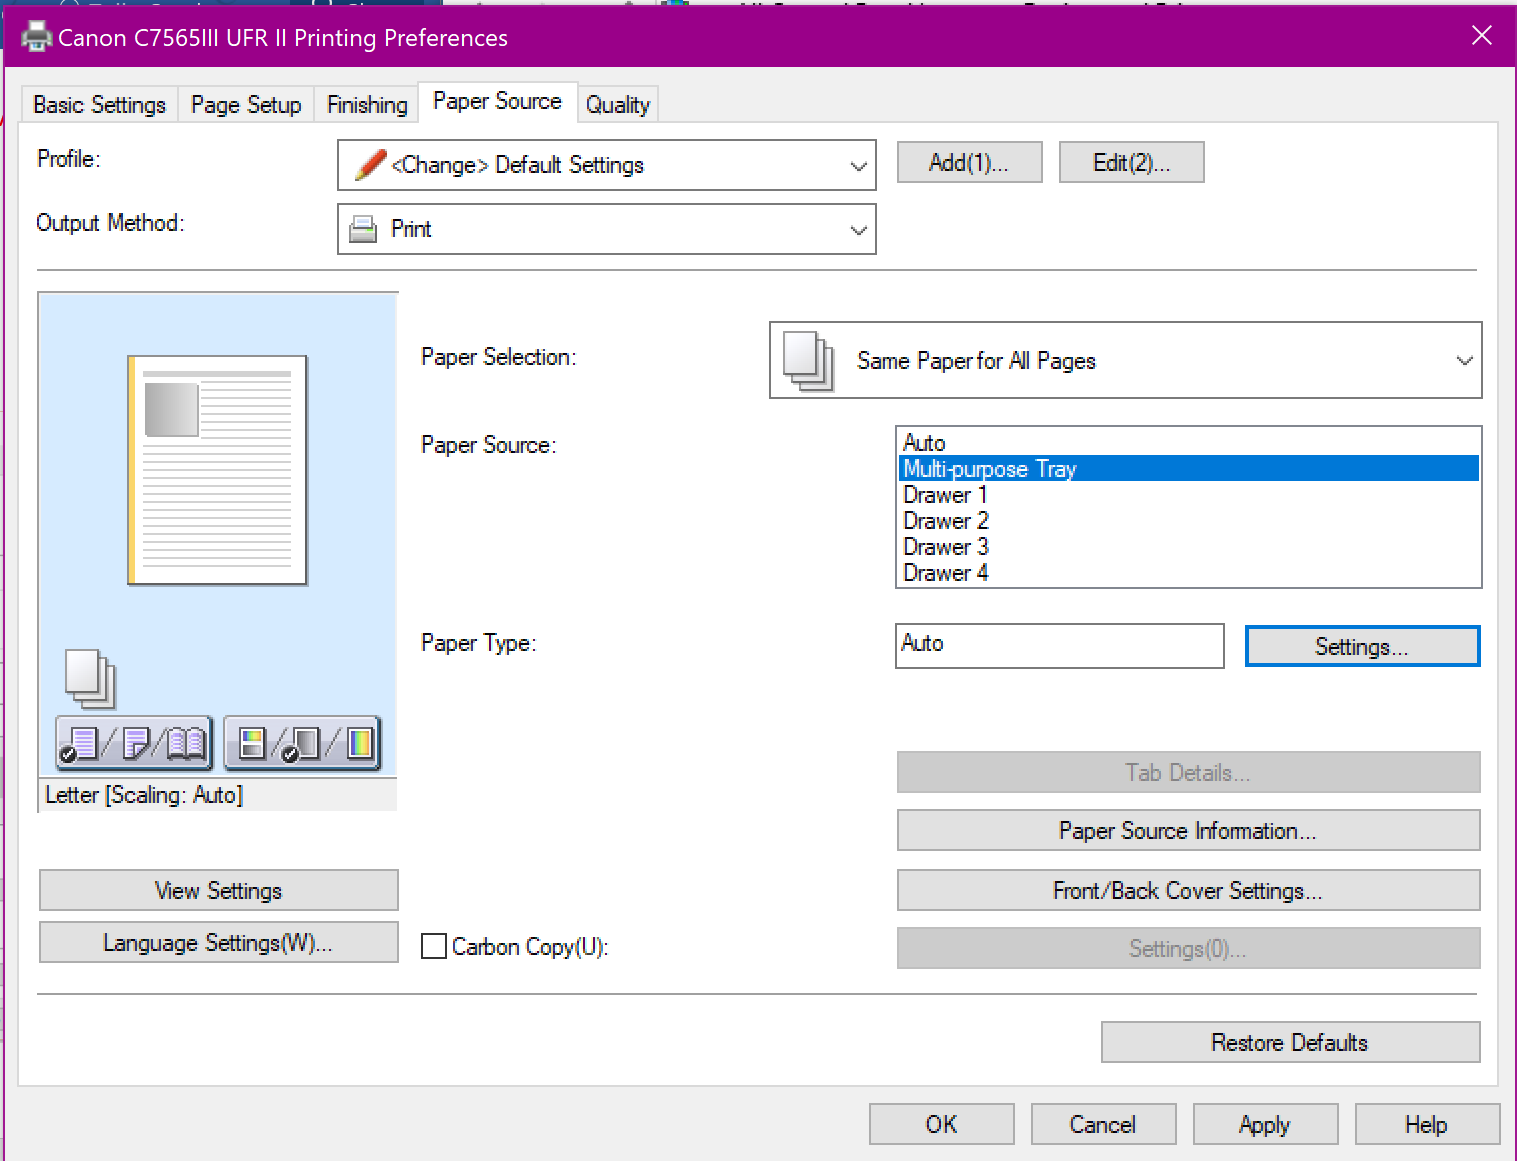Click the Edit(2)... profile button

pyautogui.click(x=1131, y=162)
